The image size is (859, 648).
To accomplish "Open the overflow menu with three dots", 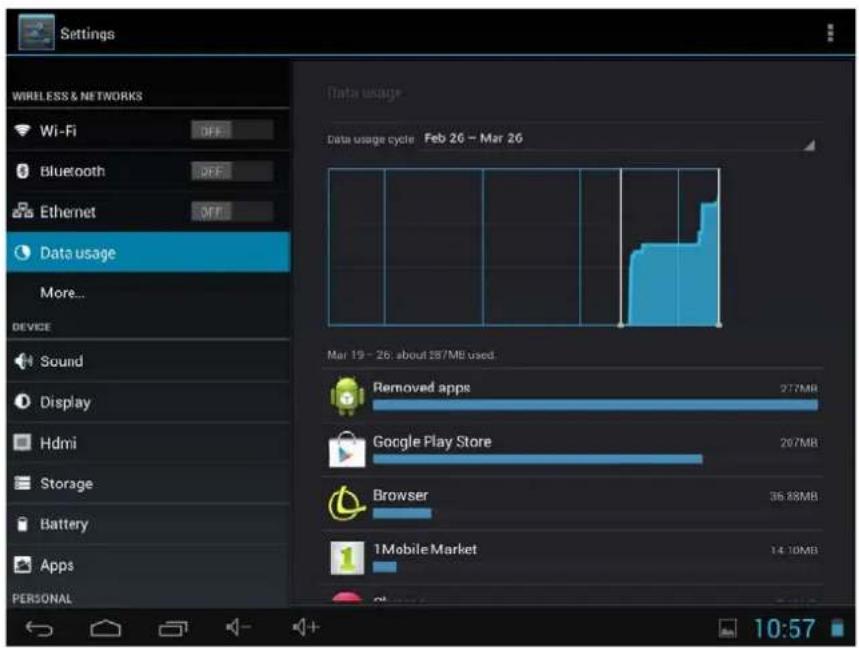I will pyautogui.click(x=830, y=33).
